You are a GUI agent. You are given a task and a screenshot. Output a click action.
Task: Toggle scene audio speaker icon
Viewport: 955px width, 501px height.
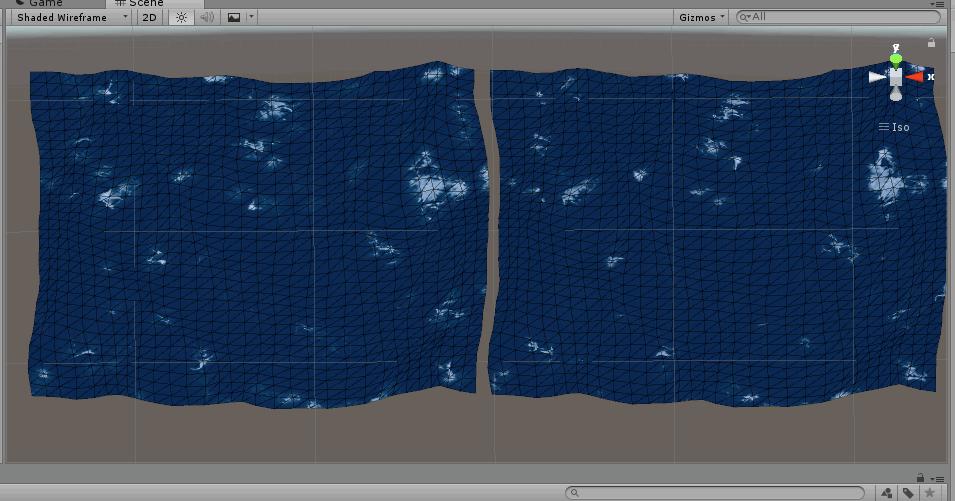(x=207, y=17)
